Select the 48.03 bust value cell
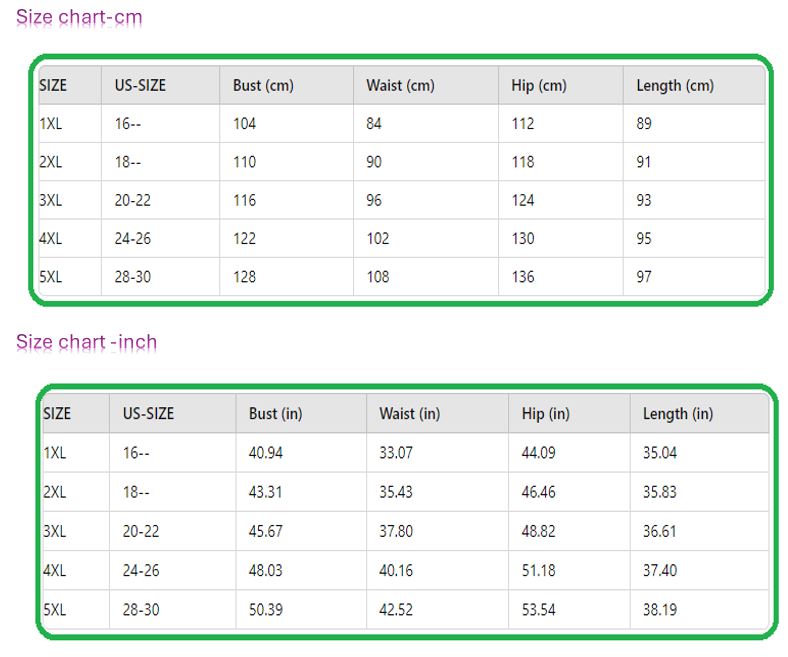Image resolution: width=788 pixels, height=657 pixels. 266,570
